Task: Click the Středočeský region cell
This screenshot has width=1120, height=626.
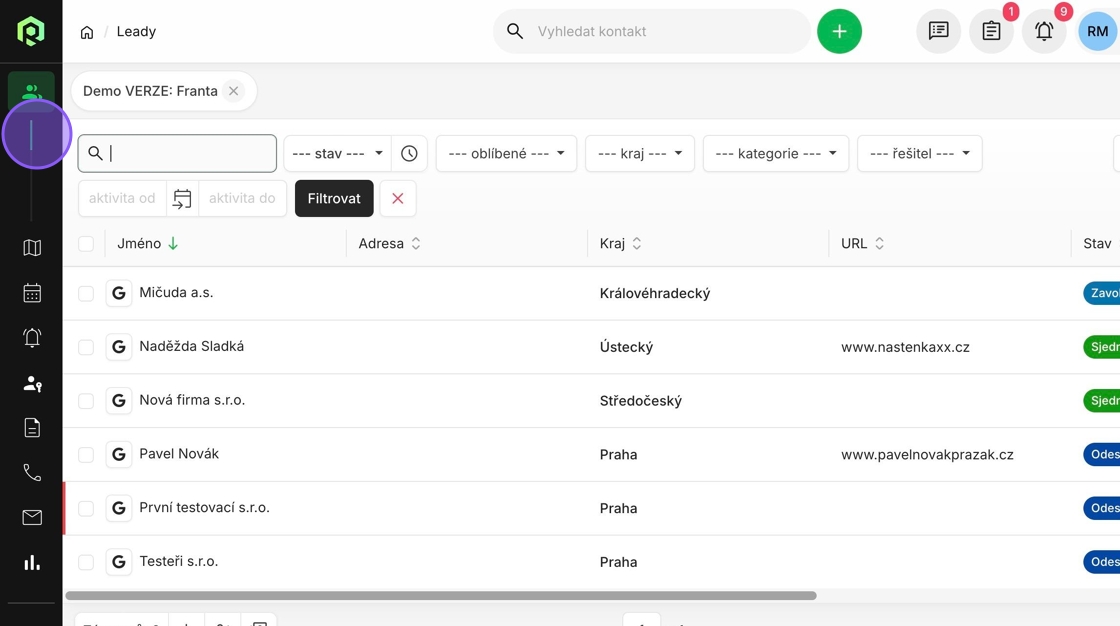Action: point(641,401)
